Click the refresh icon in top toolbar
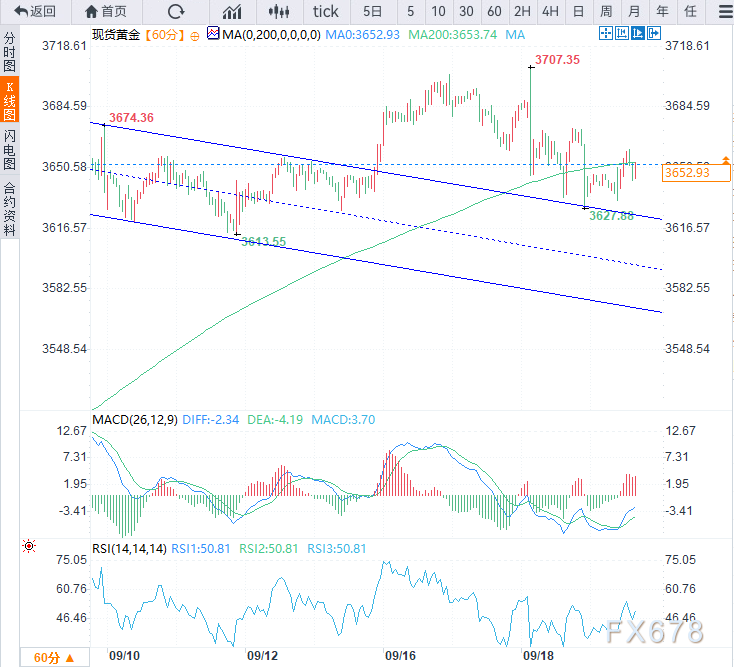Screen dimensions: 734x667 pyautogui.click(x=176, y=12)
